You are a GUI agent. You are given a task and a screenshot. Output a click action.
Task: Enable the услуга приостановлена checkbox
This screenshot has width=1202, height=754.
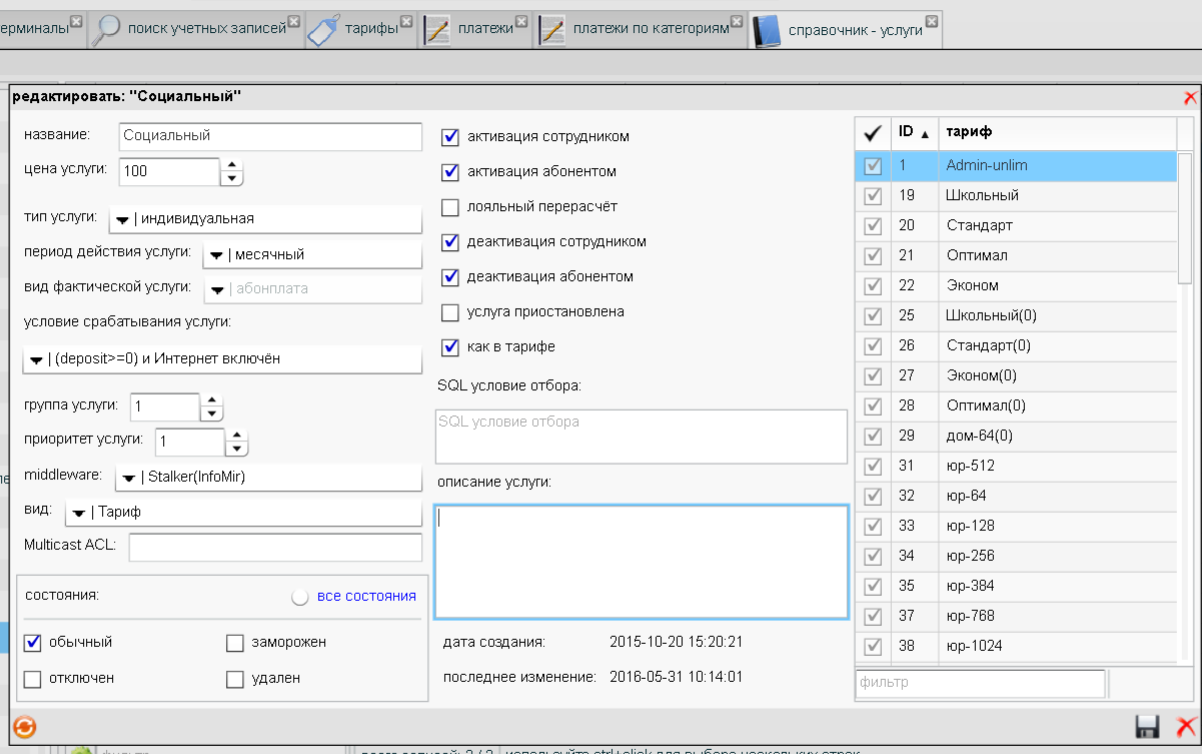(450, 312)
